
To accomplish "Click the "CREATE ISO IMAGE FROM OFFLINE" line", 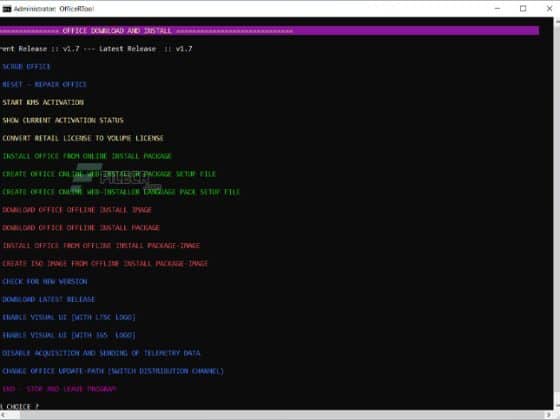I will point(105,264).
